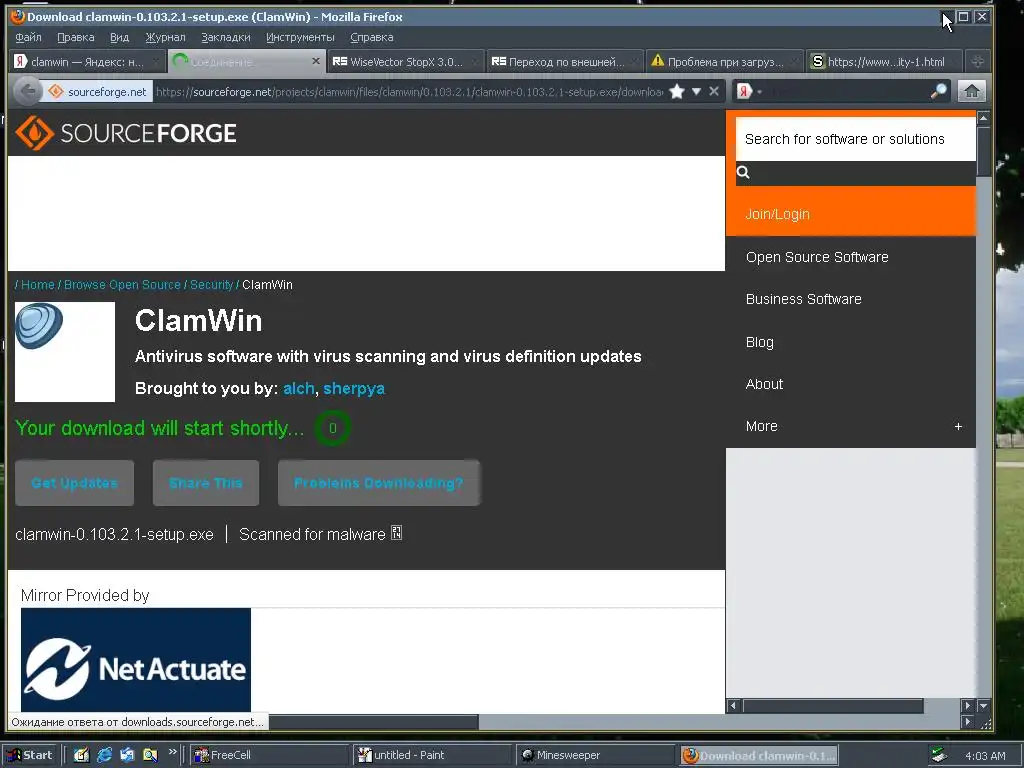Go to the browser Home button
Screen dimensions: 1024x768
coord(972,91)
